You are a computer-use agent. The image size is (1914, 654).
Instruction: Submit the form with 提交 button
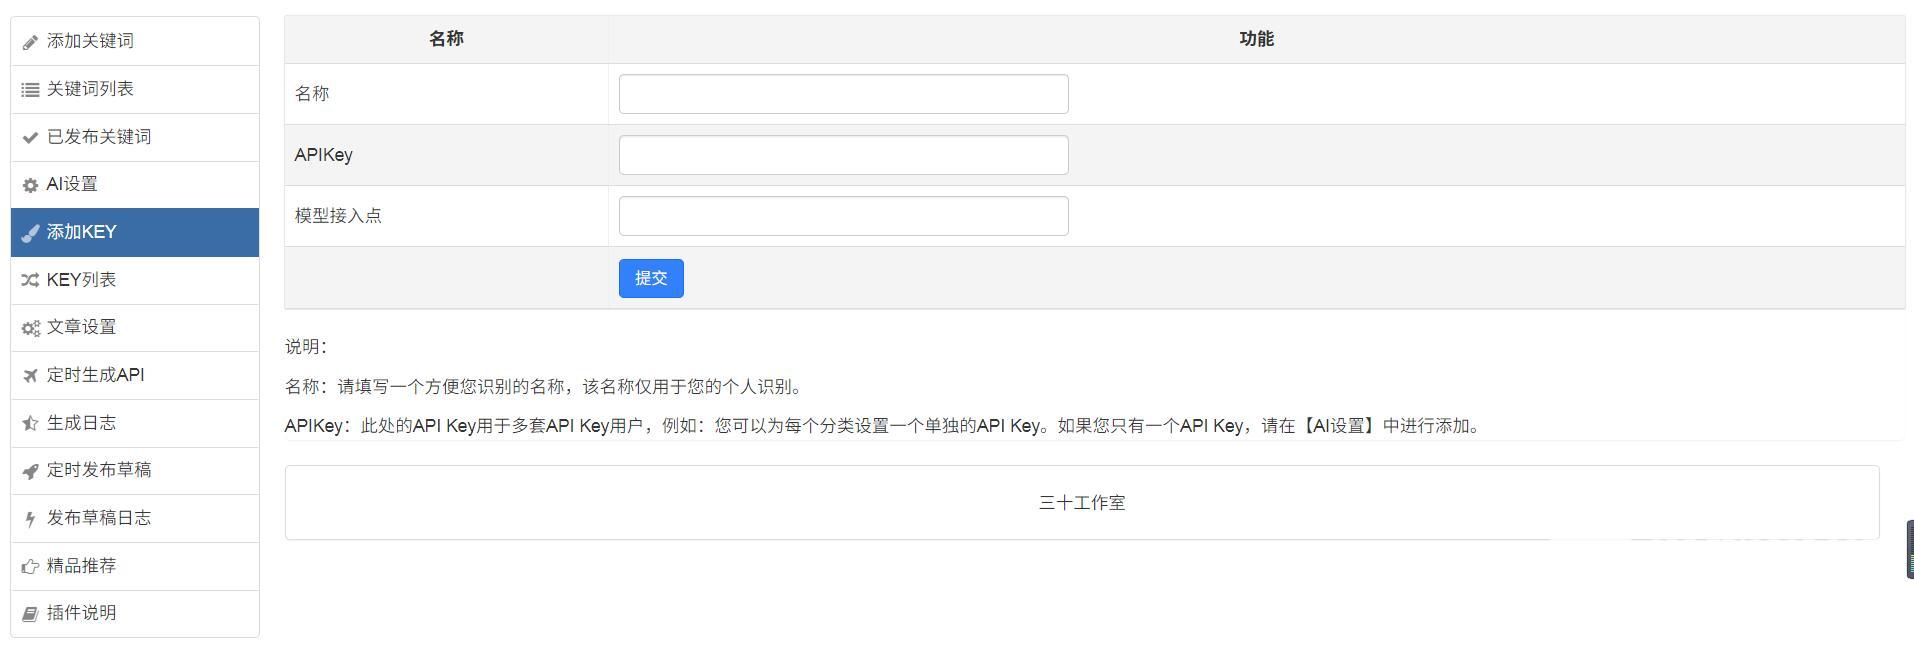pyautogui.click(x=651, y=278)
